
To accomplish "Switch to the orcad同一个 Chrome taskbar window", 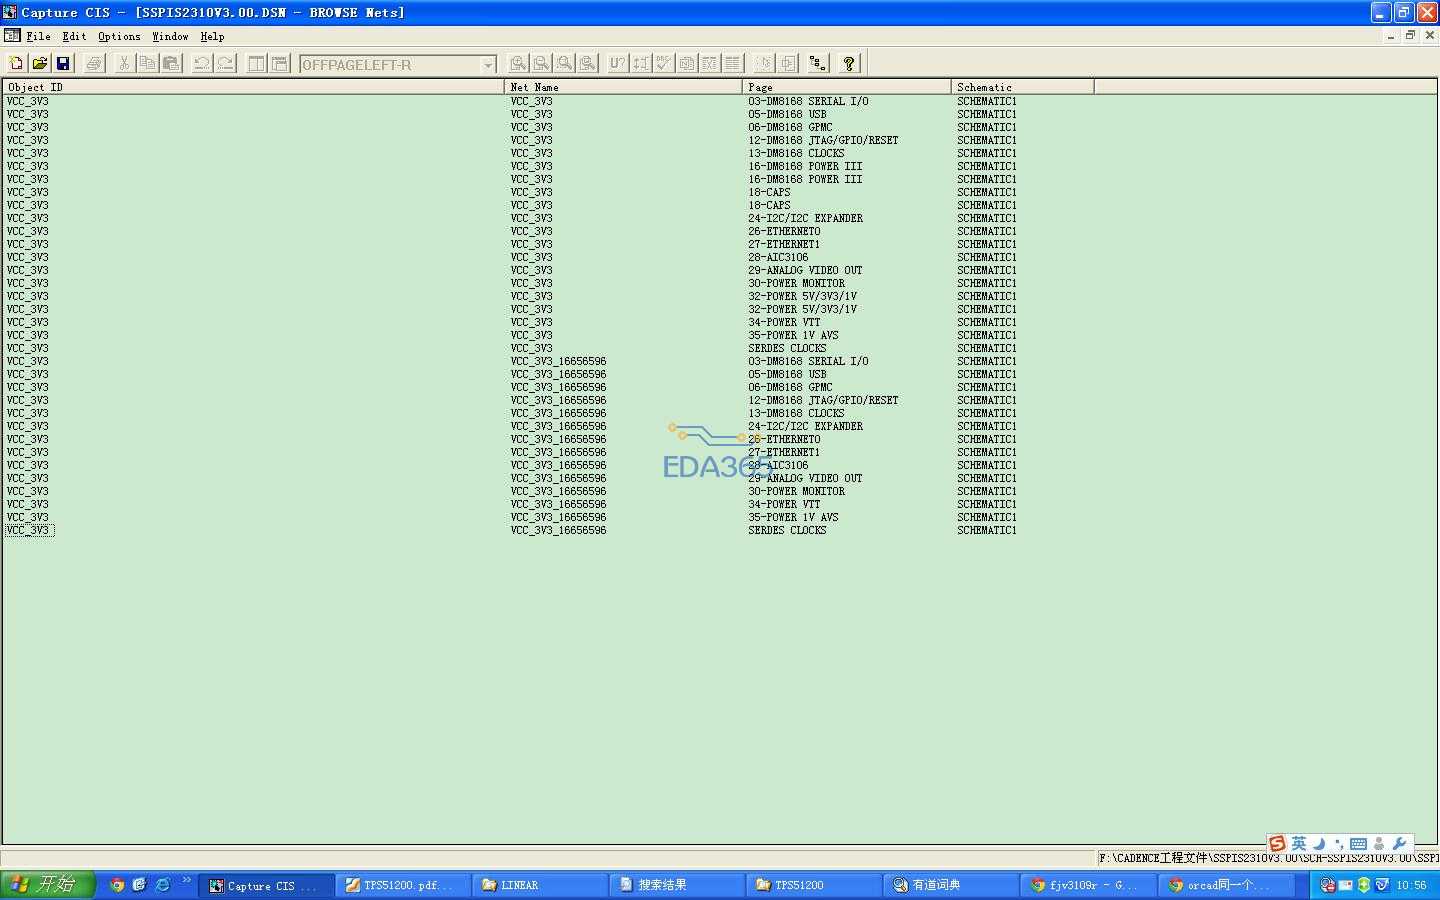I will click(x=1225, y=885).
